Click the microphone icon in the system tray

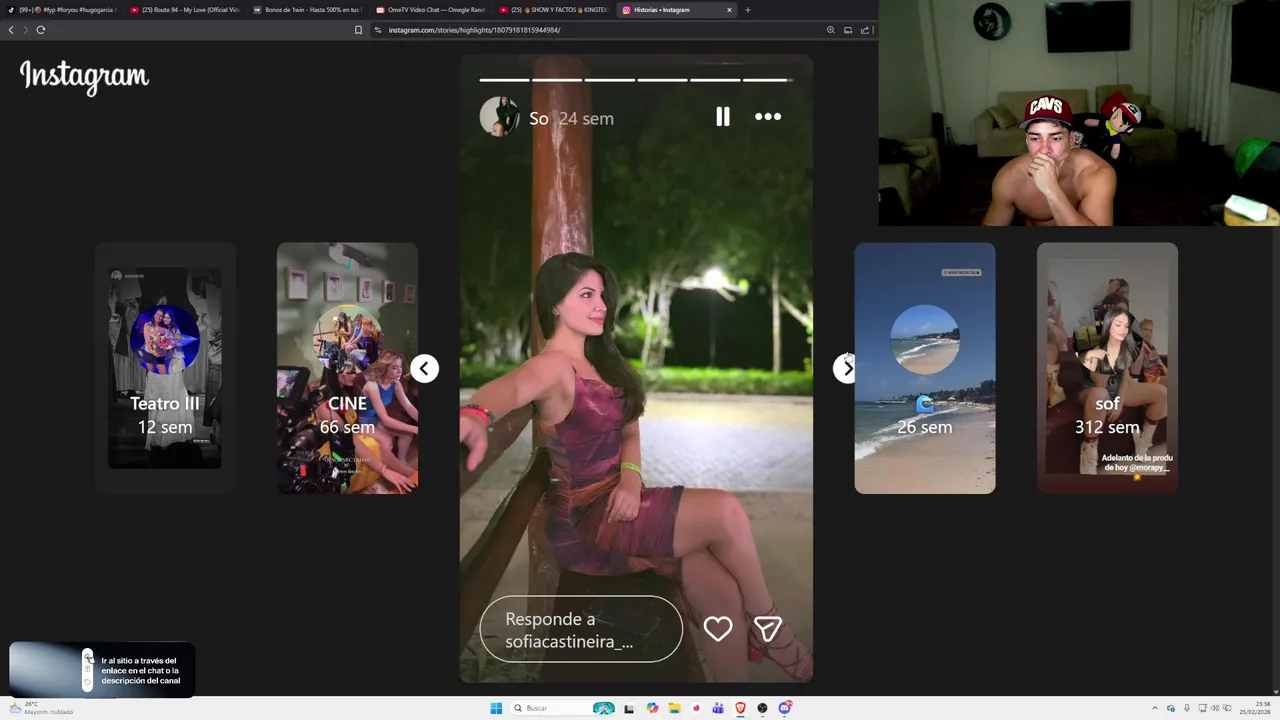[x=1186, y=708]
